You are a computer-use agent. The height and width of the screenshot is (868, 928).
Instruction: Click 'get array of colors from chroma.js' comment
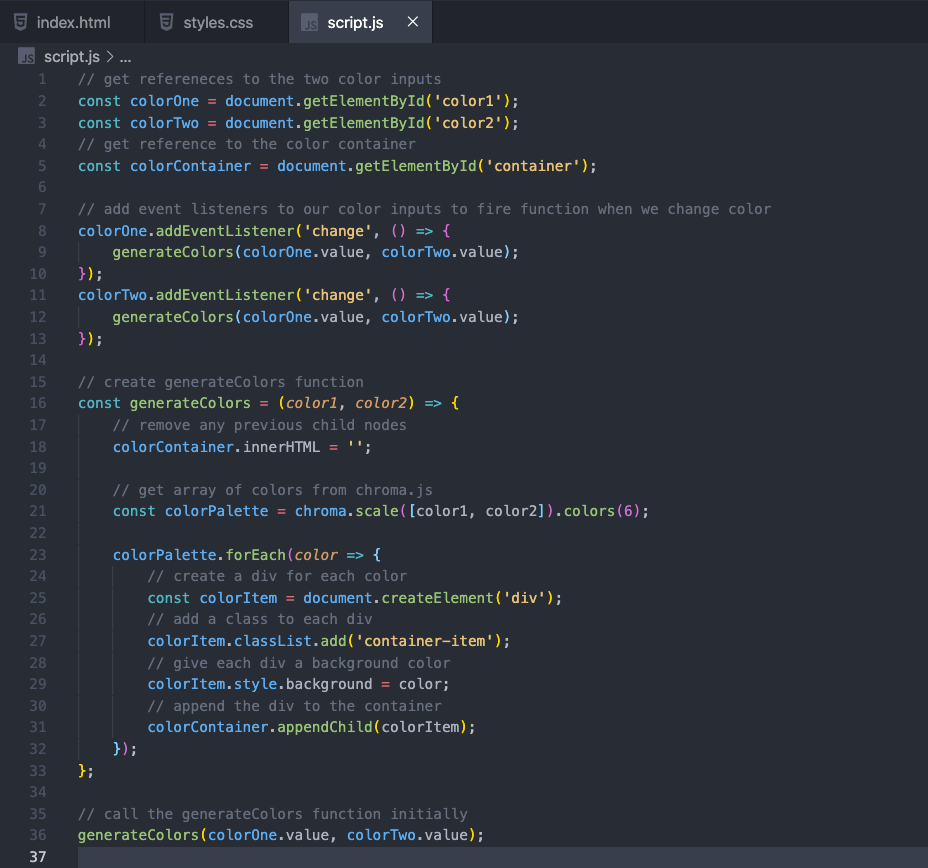point(273,491)
